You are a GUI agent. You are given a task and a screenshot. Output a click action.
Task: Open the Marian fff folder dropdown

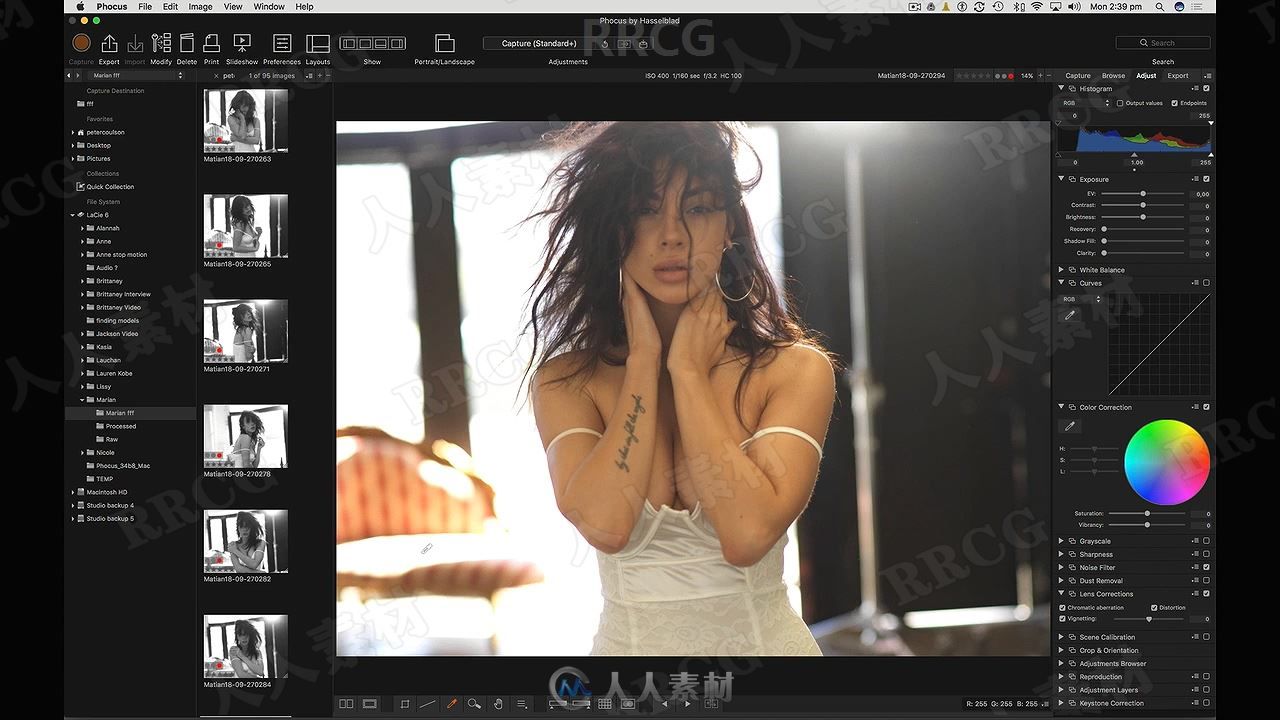tap(136, 75)
